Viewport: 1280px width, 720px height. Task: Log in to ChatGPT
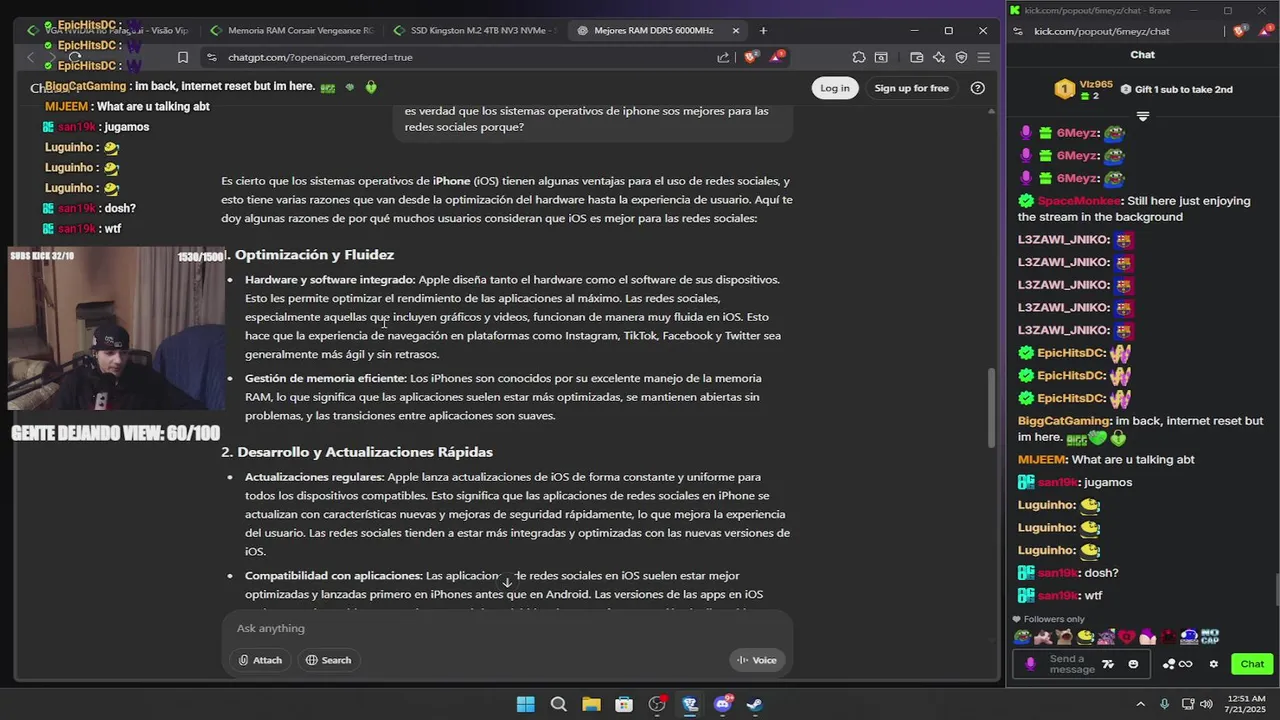835,88
